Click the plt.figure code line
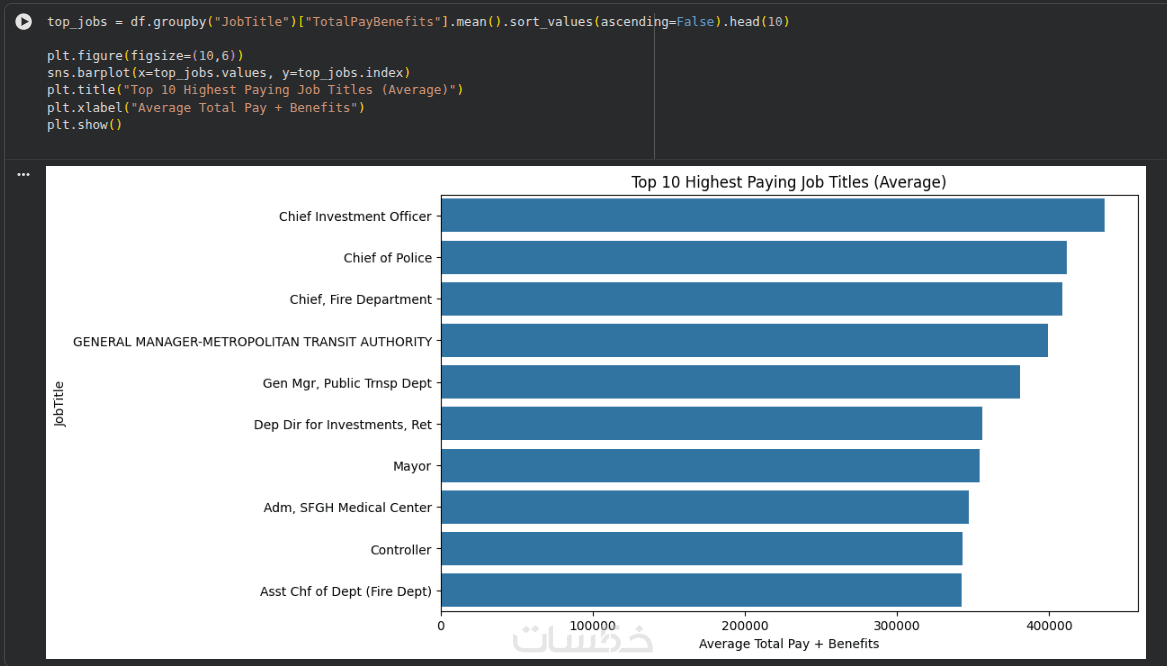Image resolution: width=1167 pixels, height=666 pixels. (145, 54)
